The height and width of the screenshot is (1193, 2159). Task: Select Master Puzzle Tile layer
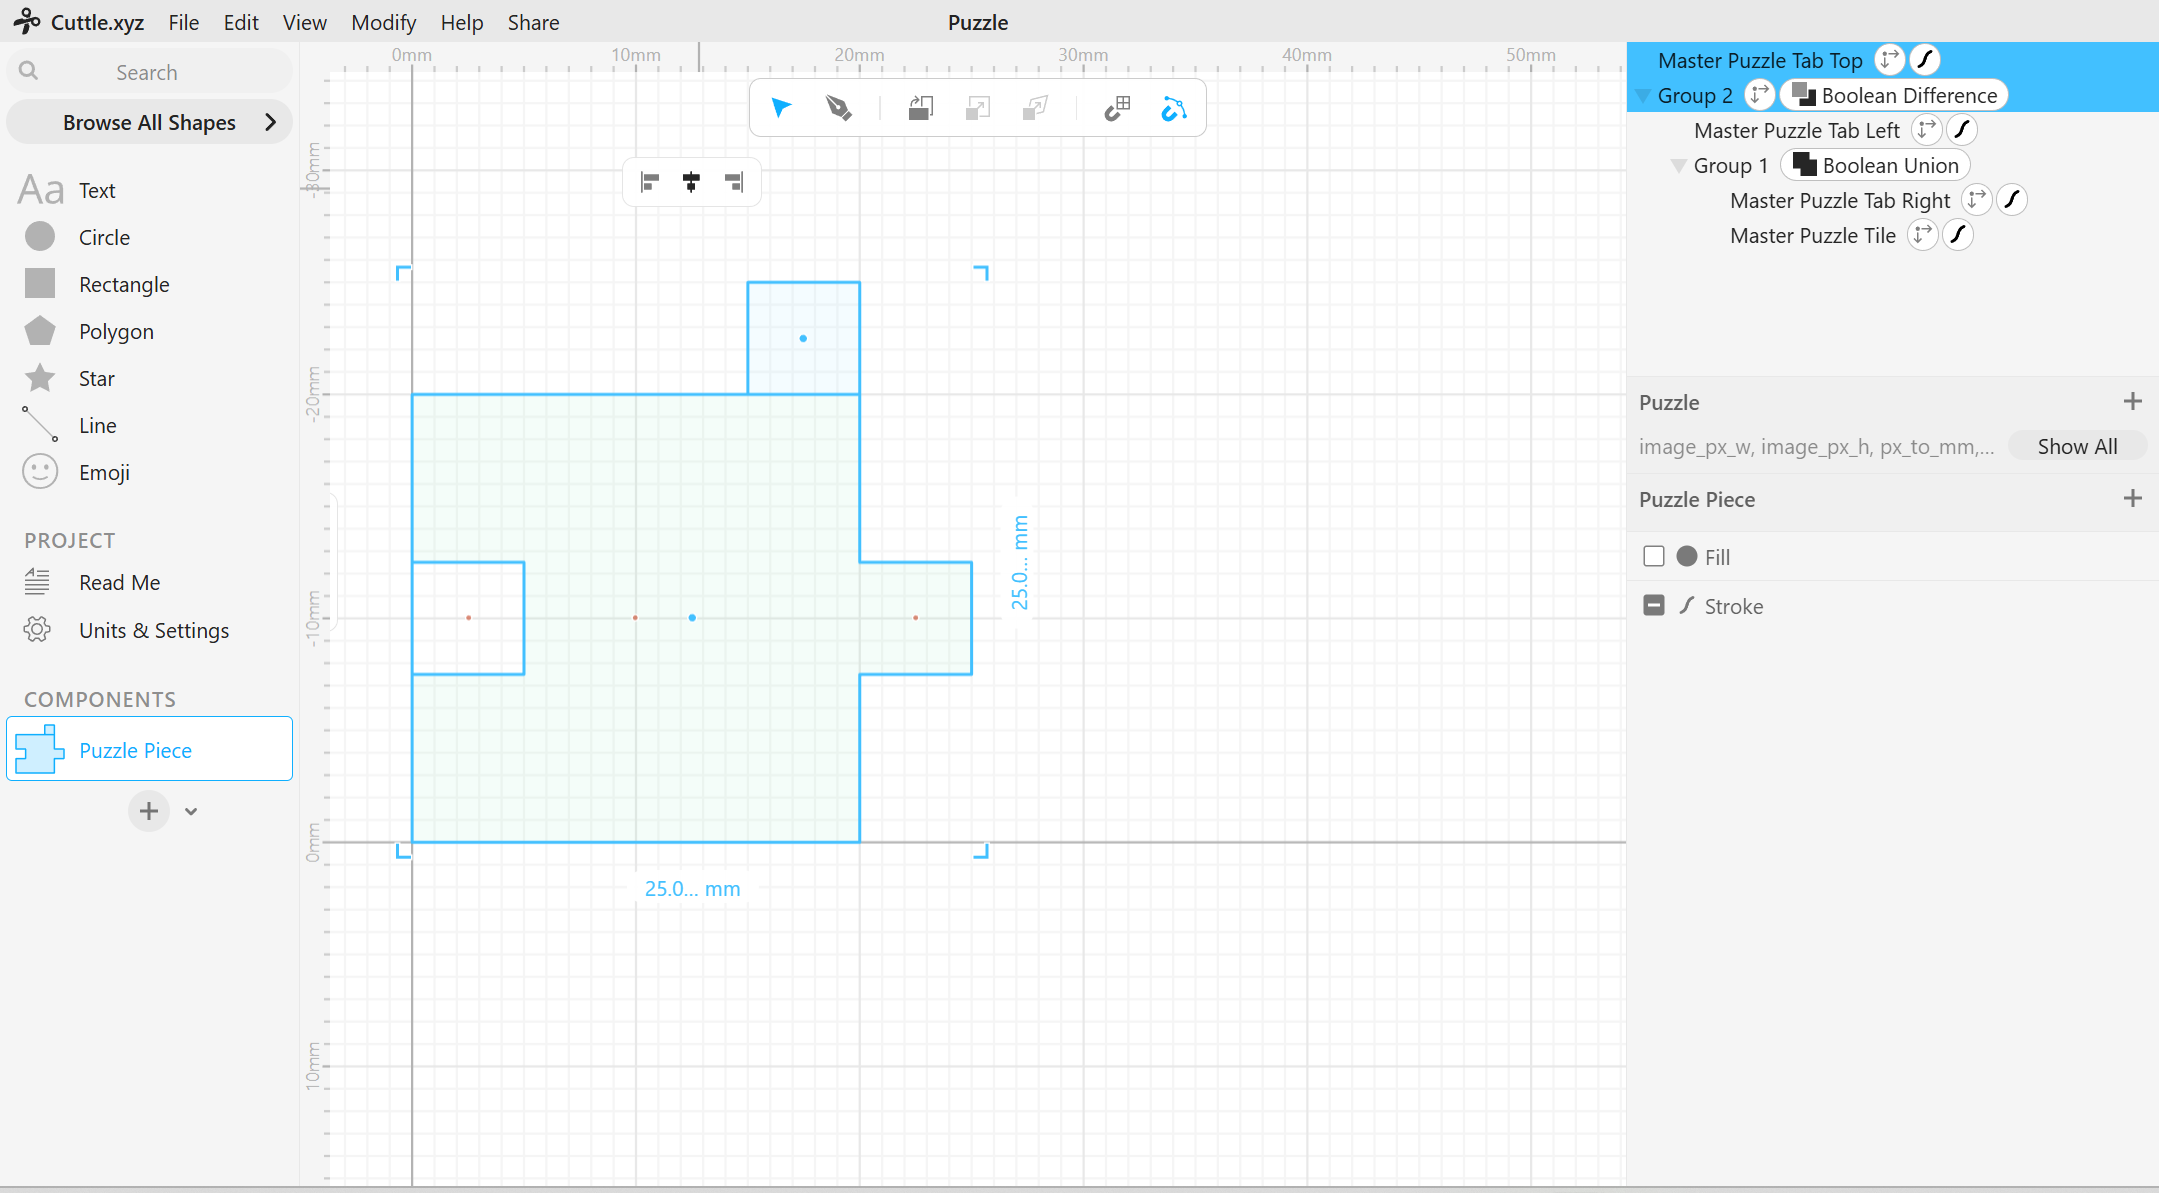(1813, 235)
